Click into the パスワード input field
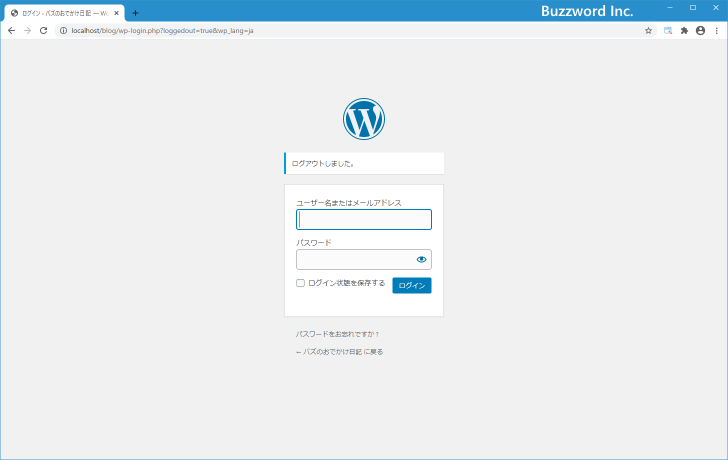The image size is (728, 460). pos(355,260)
